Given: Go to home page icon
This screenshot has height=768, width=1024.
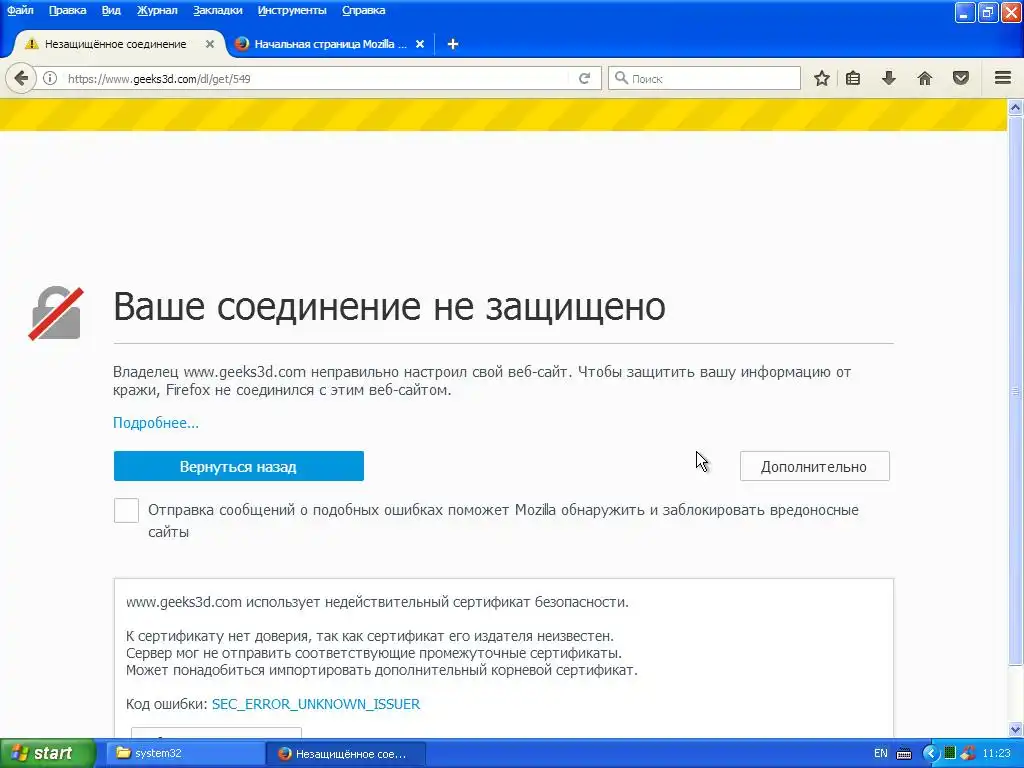Looking at the screenshot, I should (x=925, y=78).
